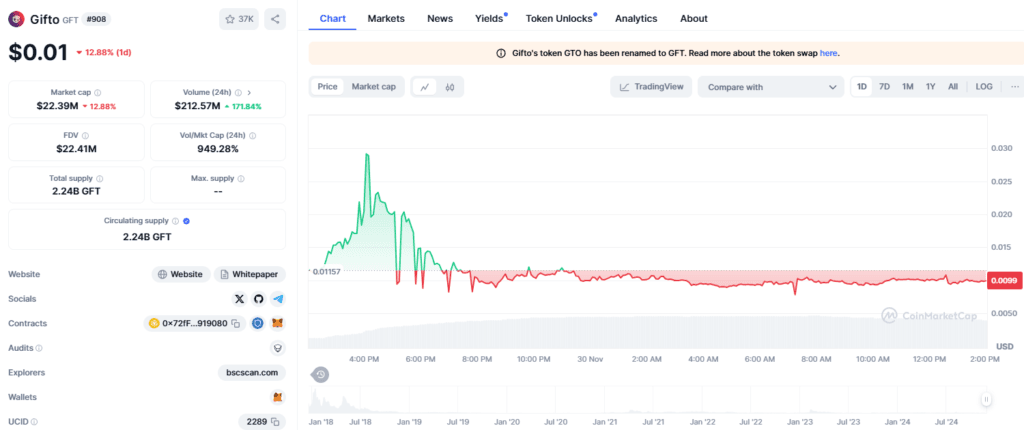This screenshot has width=1024, height=430.
Task: Open the Compare with dropdown
Action: (x=771, y=87)
